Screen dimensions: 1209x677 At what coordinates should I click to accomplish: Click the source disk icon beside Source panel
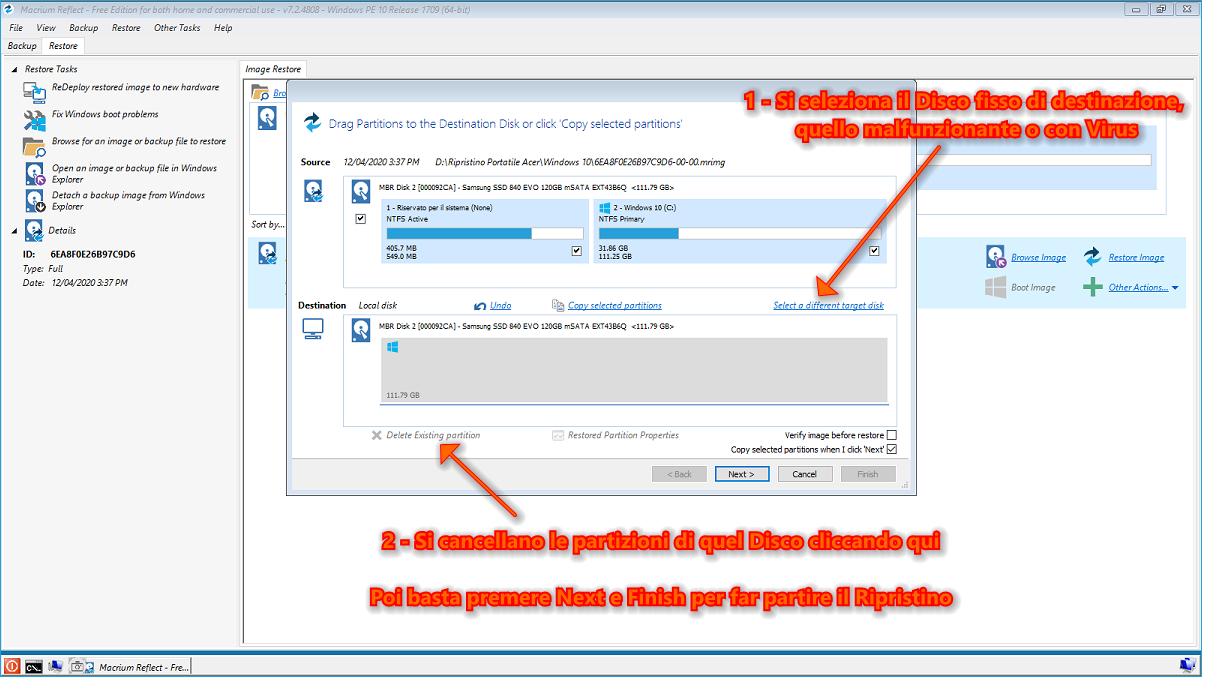tap(314, 192)
